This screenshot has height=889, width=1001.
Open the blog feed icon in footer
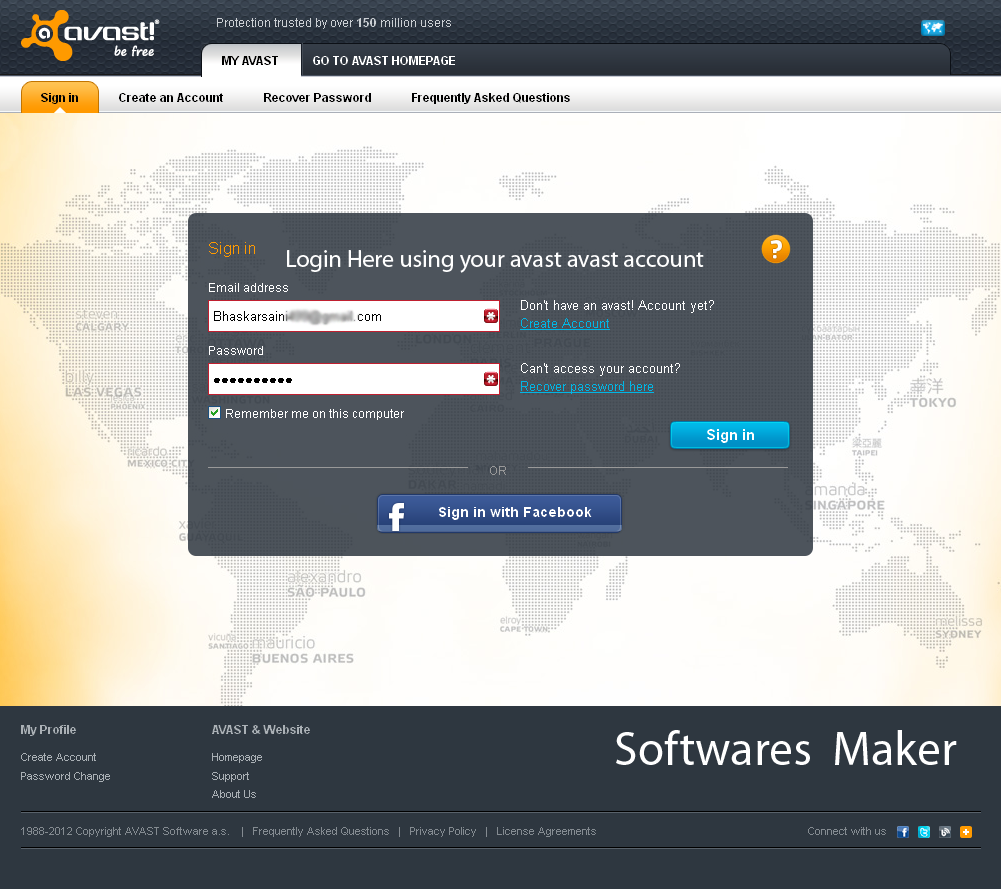coord(945,832)
